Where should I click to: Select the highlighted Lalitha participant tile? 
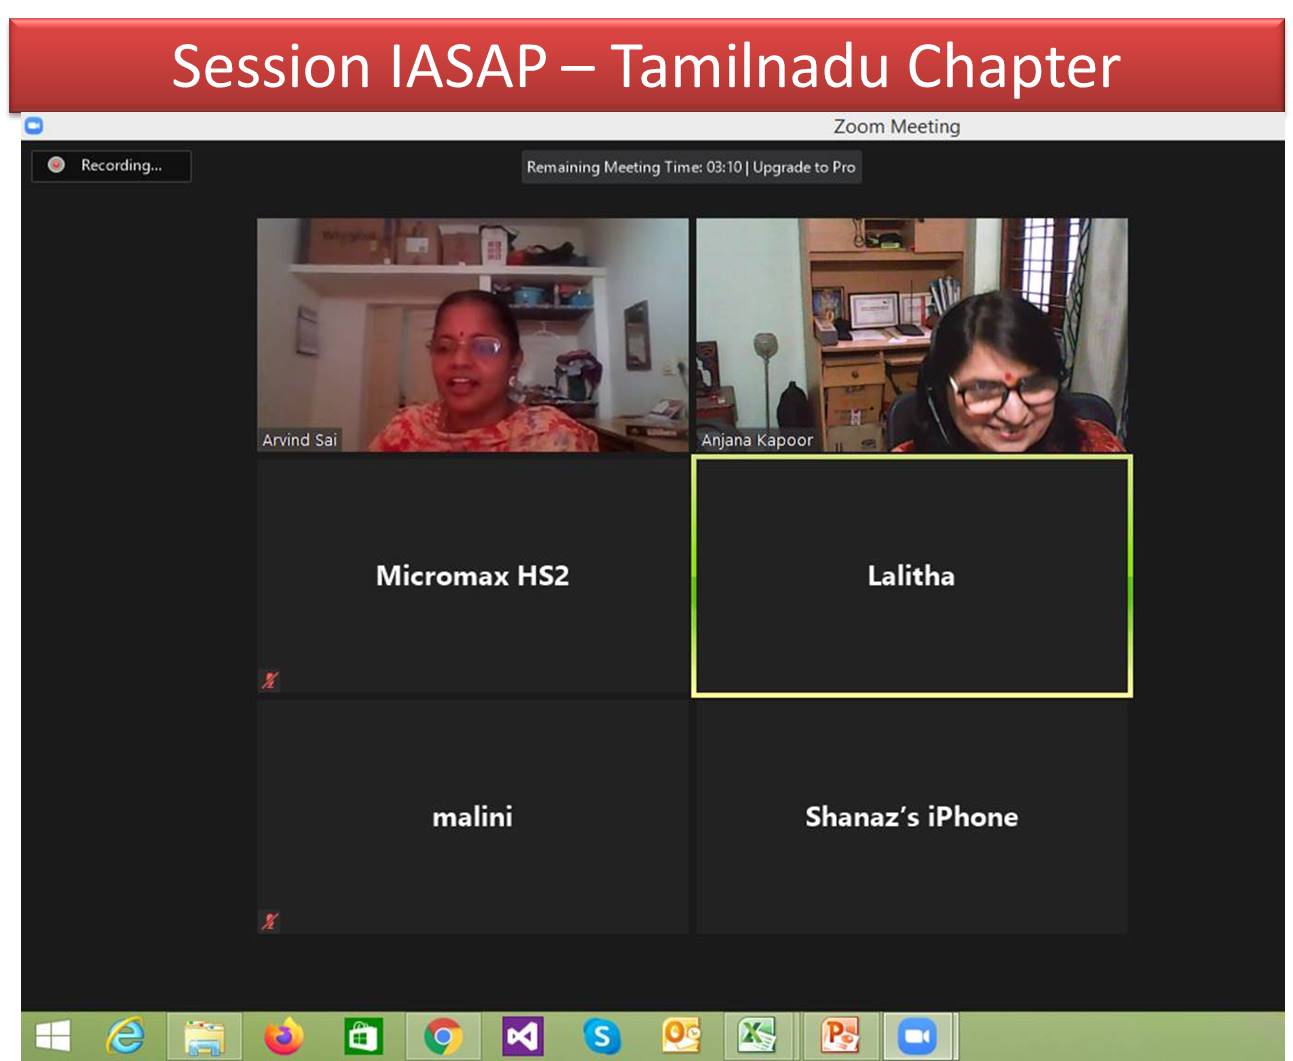tap(912, 576)
